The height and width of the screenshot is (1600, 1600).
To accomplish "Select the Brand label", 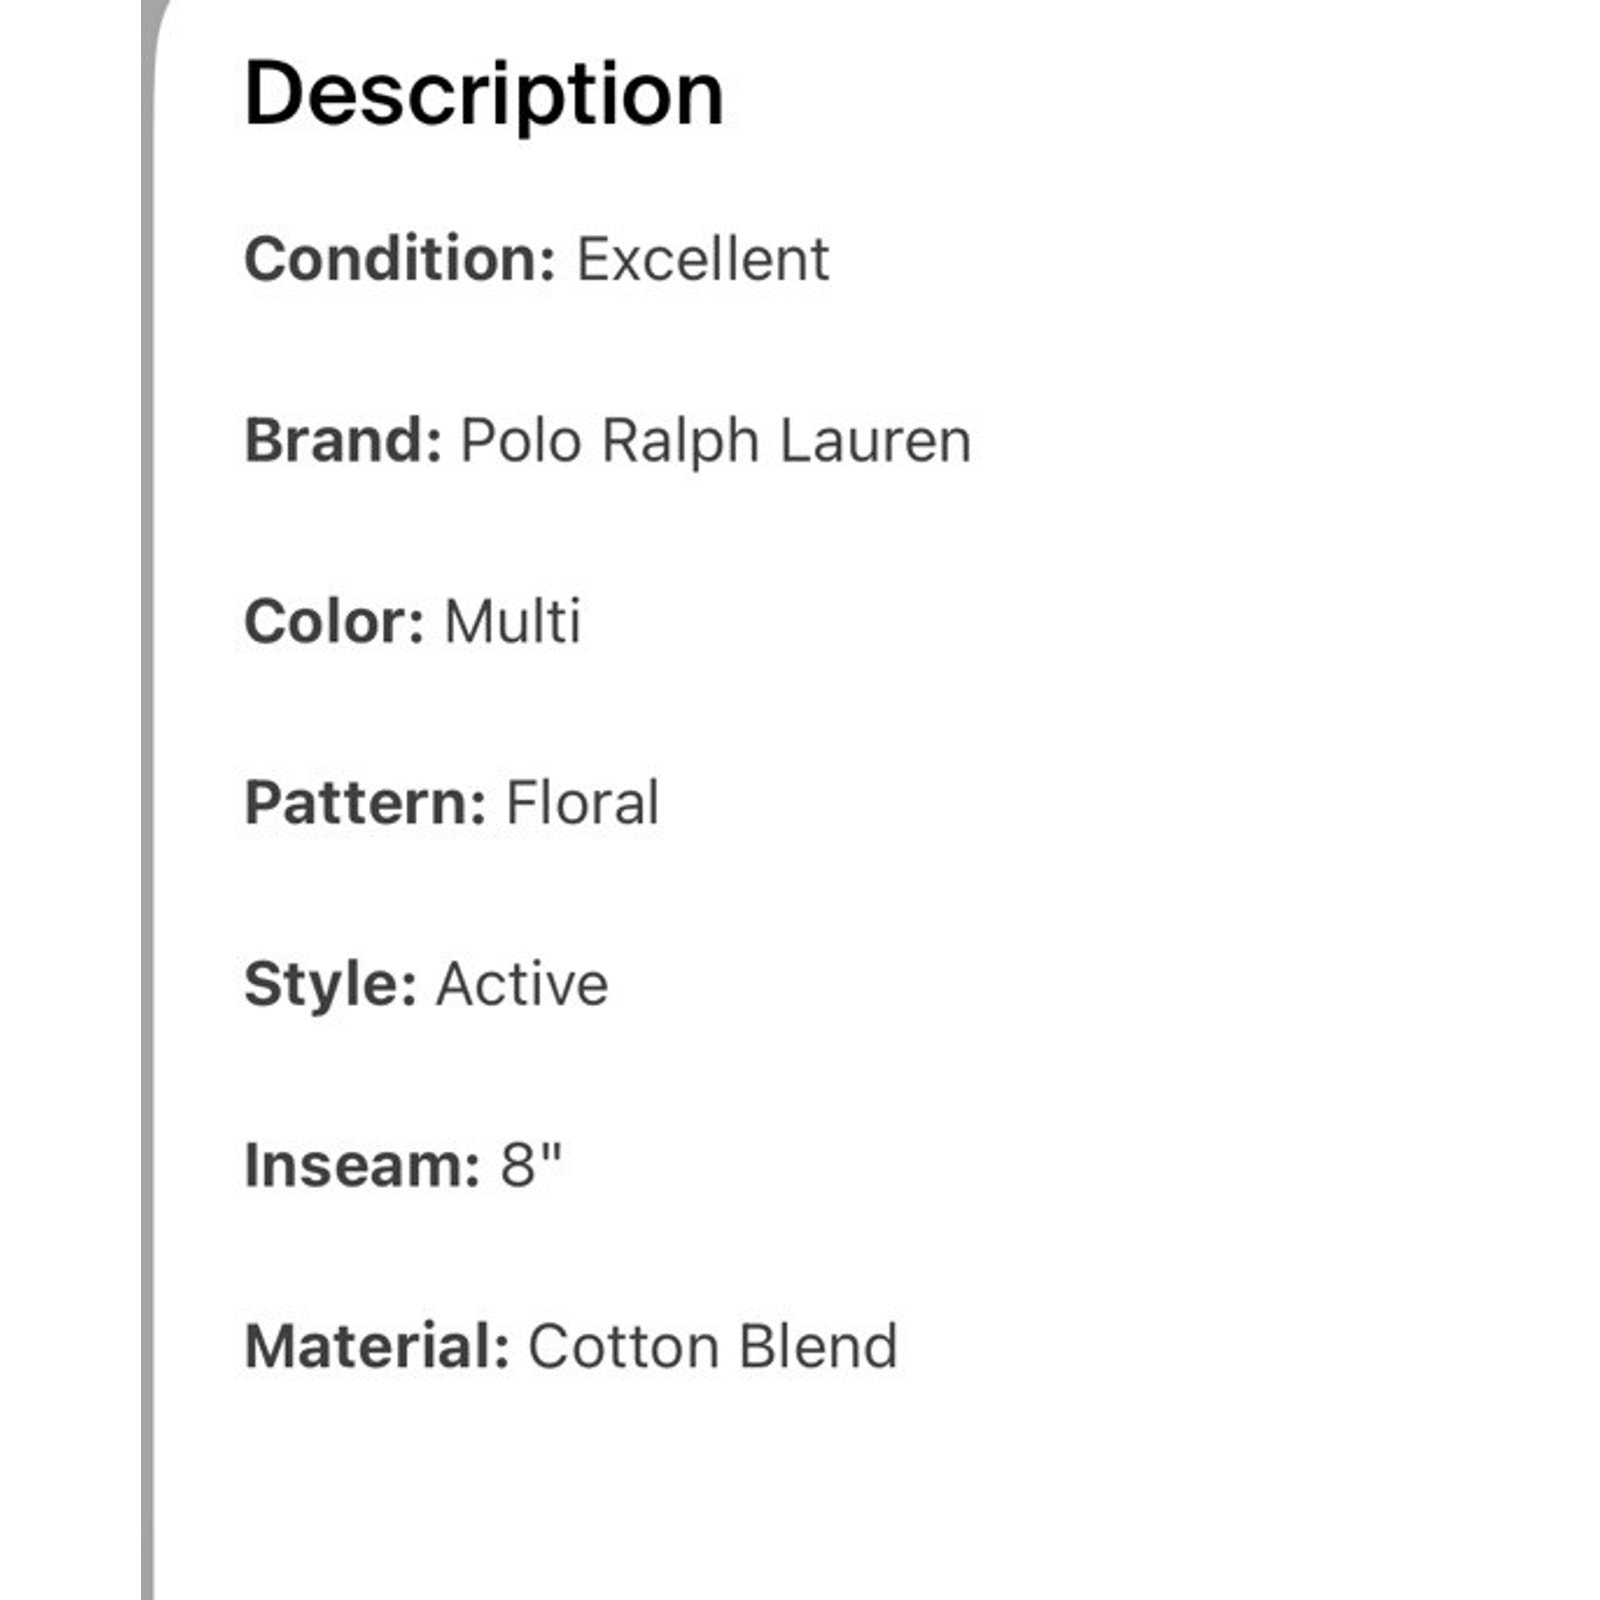I will [343, 440].
